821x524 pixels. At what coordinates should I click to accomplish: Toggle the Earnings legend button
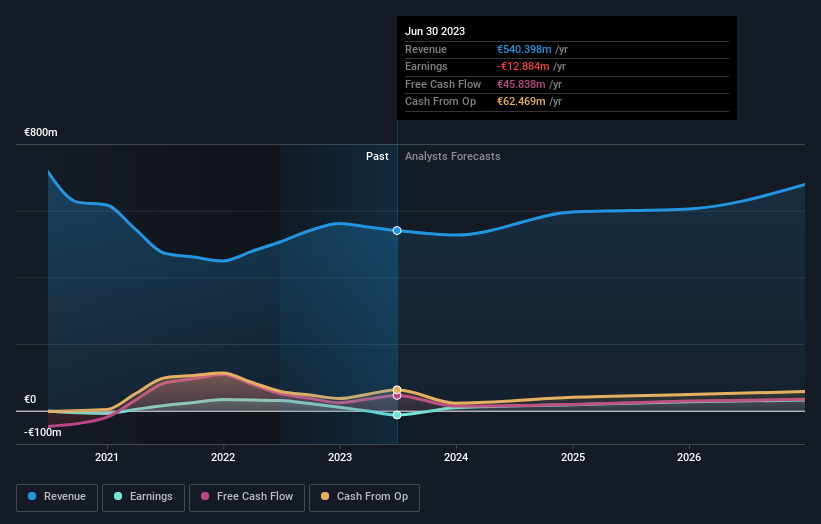(x=143, y=497)
